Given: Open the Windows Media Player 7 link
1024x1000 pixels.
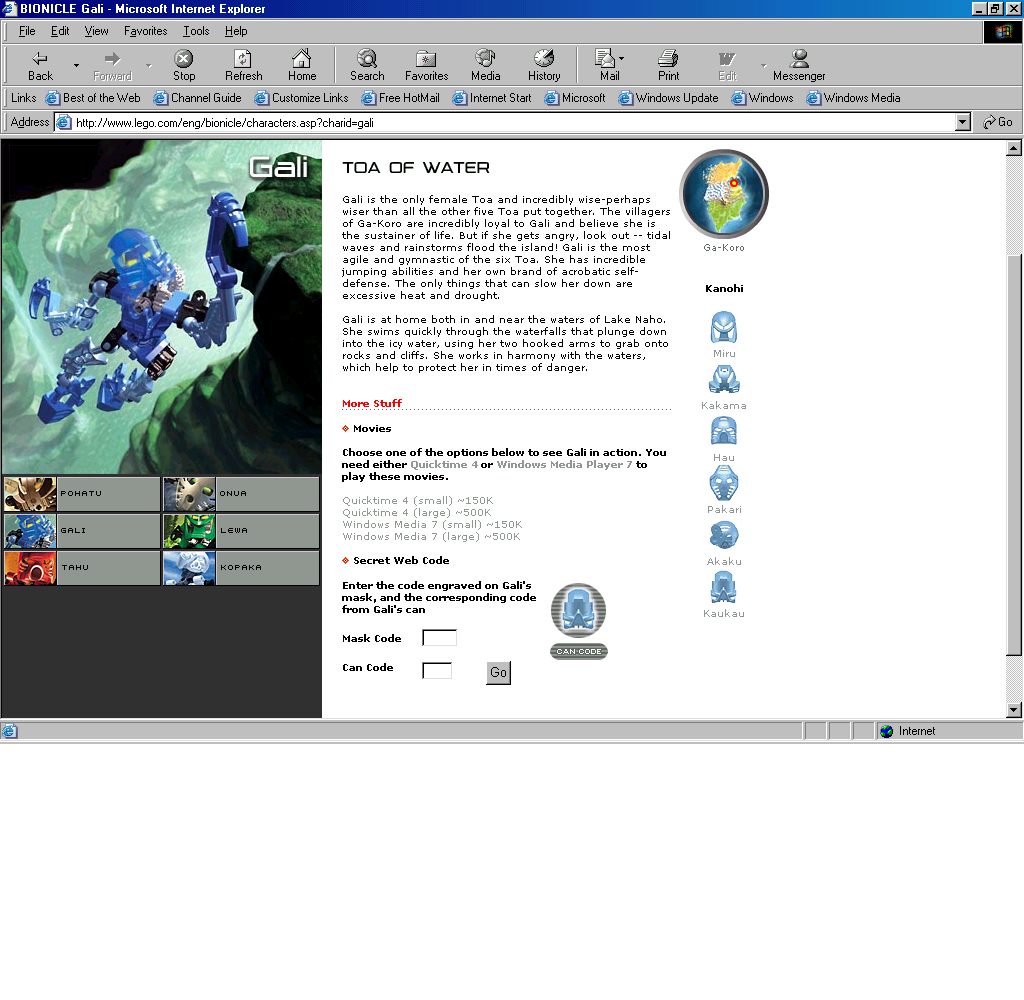Looking at the screenshot, I should click(x=564, y=464).
